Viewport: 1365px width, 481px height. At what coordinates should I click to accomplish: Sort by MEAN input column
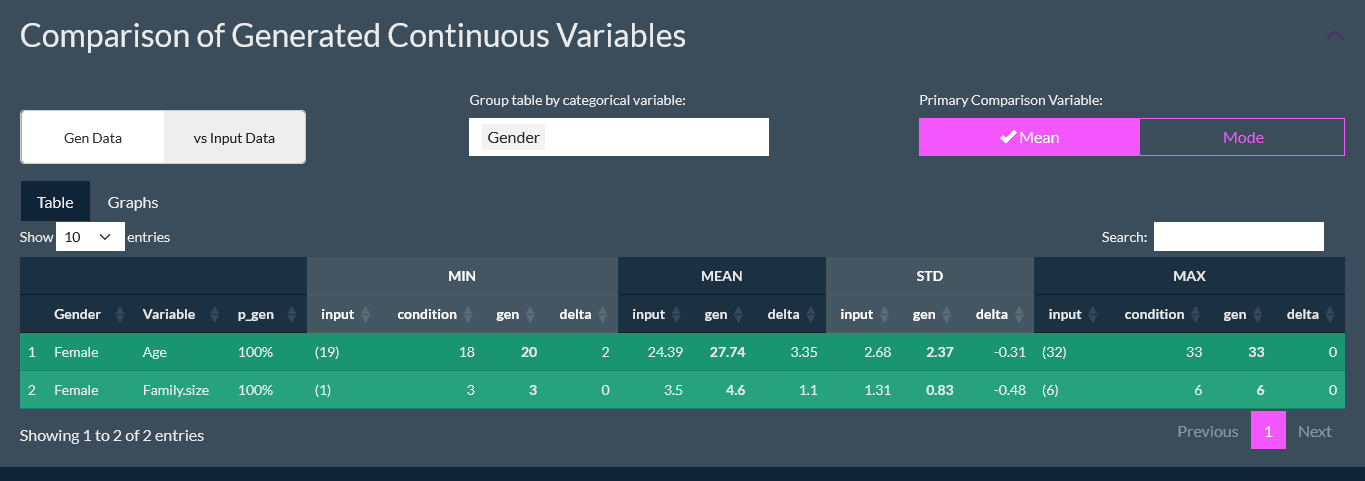(x=655, y=314)
